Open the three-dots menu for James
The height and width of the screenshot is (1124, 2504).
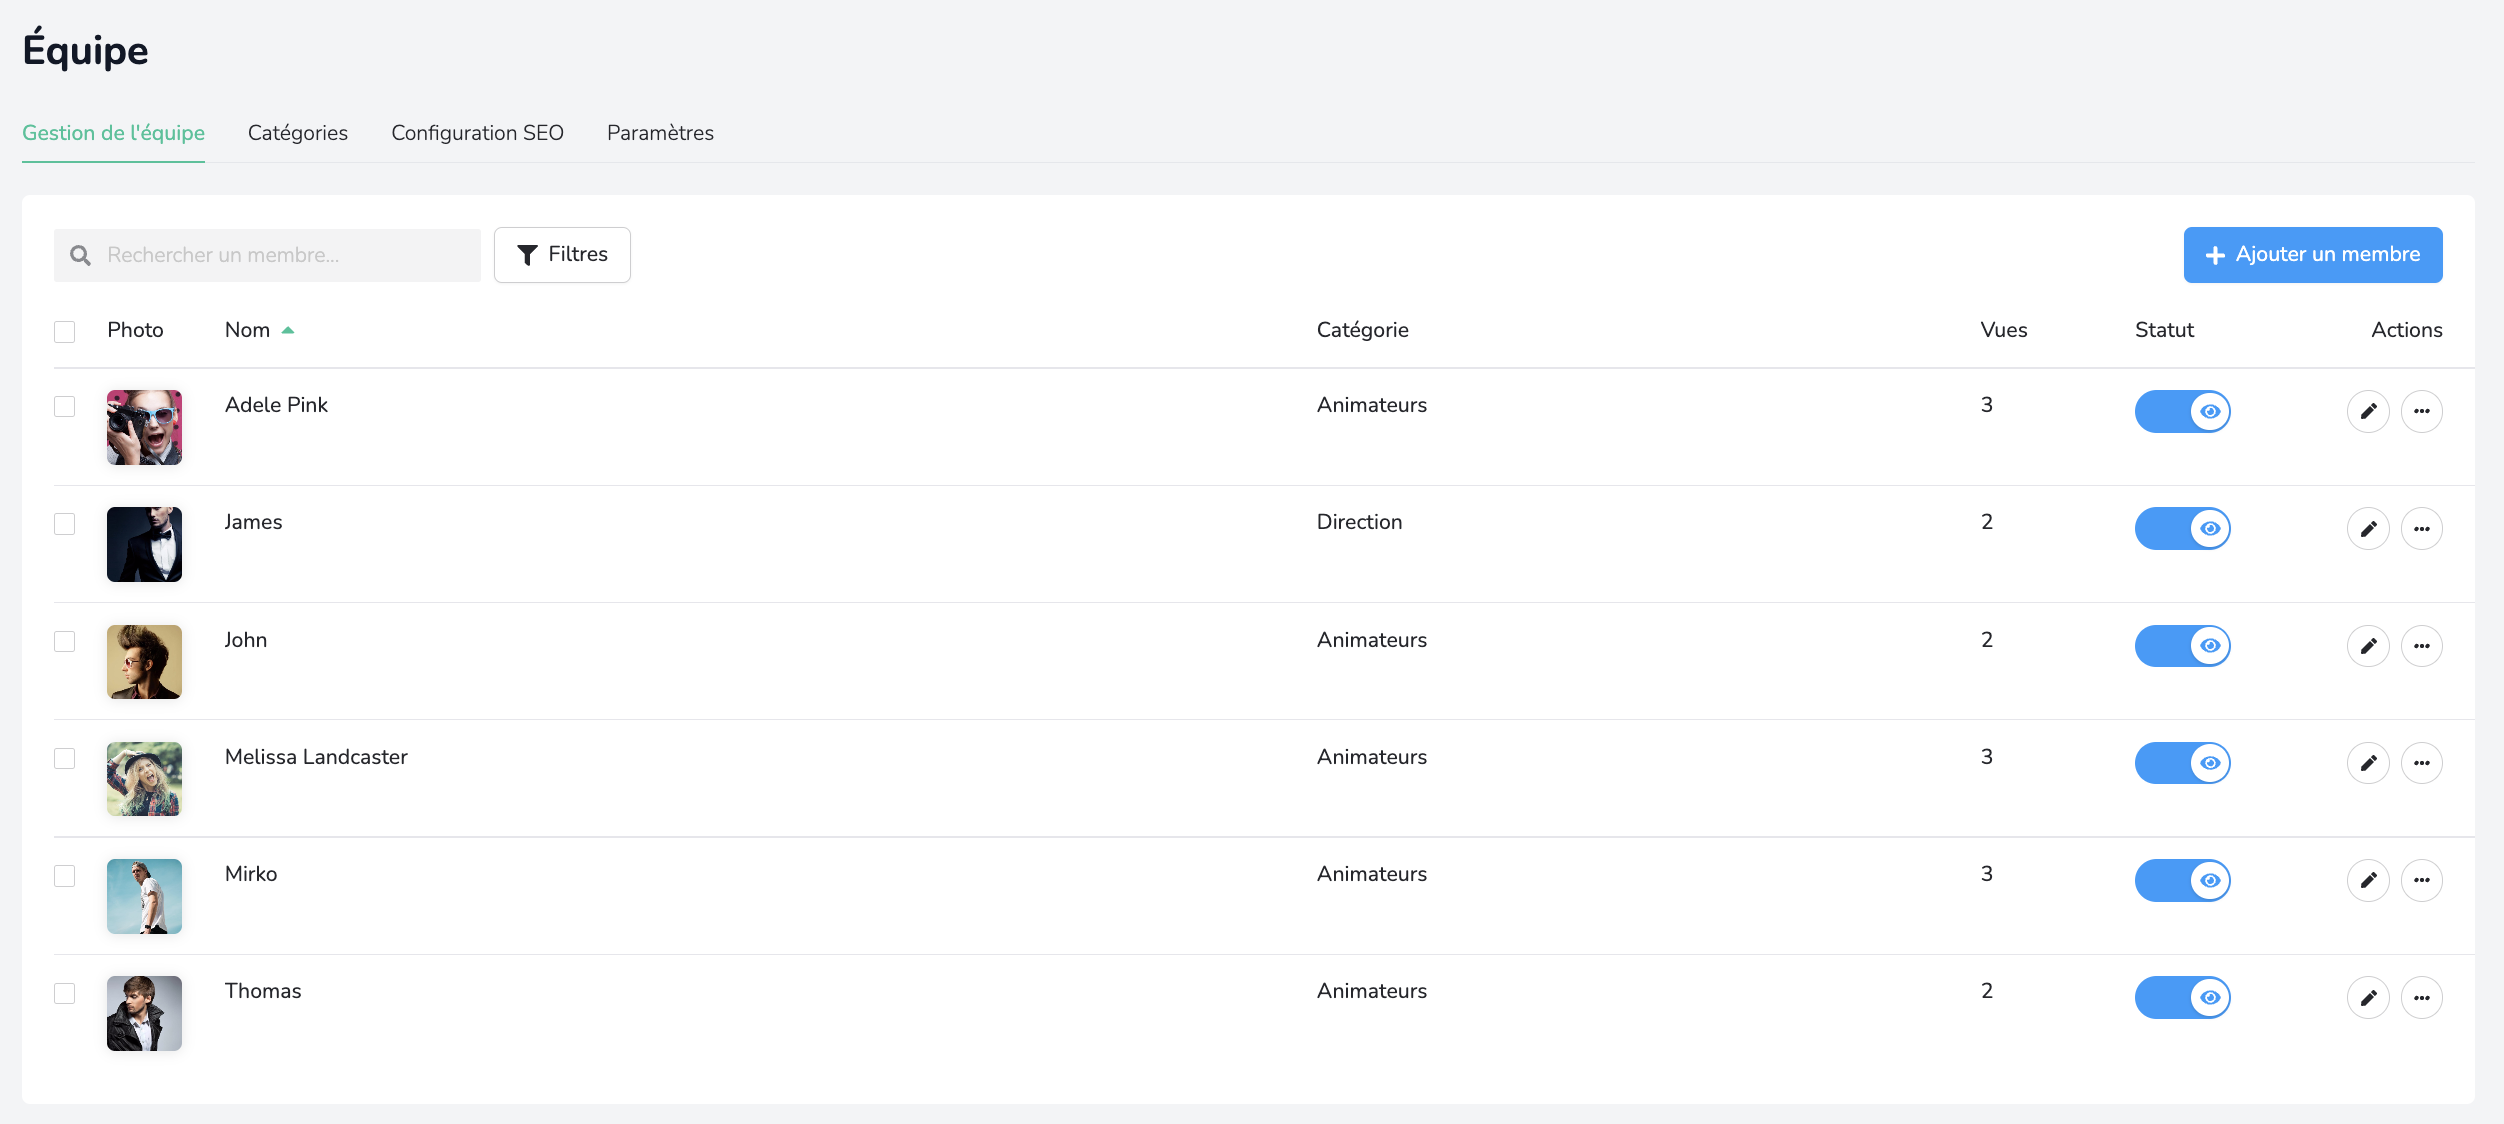click(x=2421, y=528)
